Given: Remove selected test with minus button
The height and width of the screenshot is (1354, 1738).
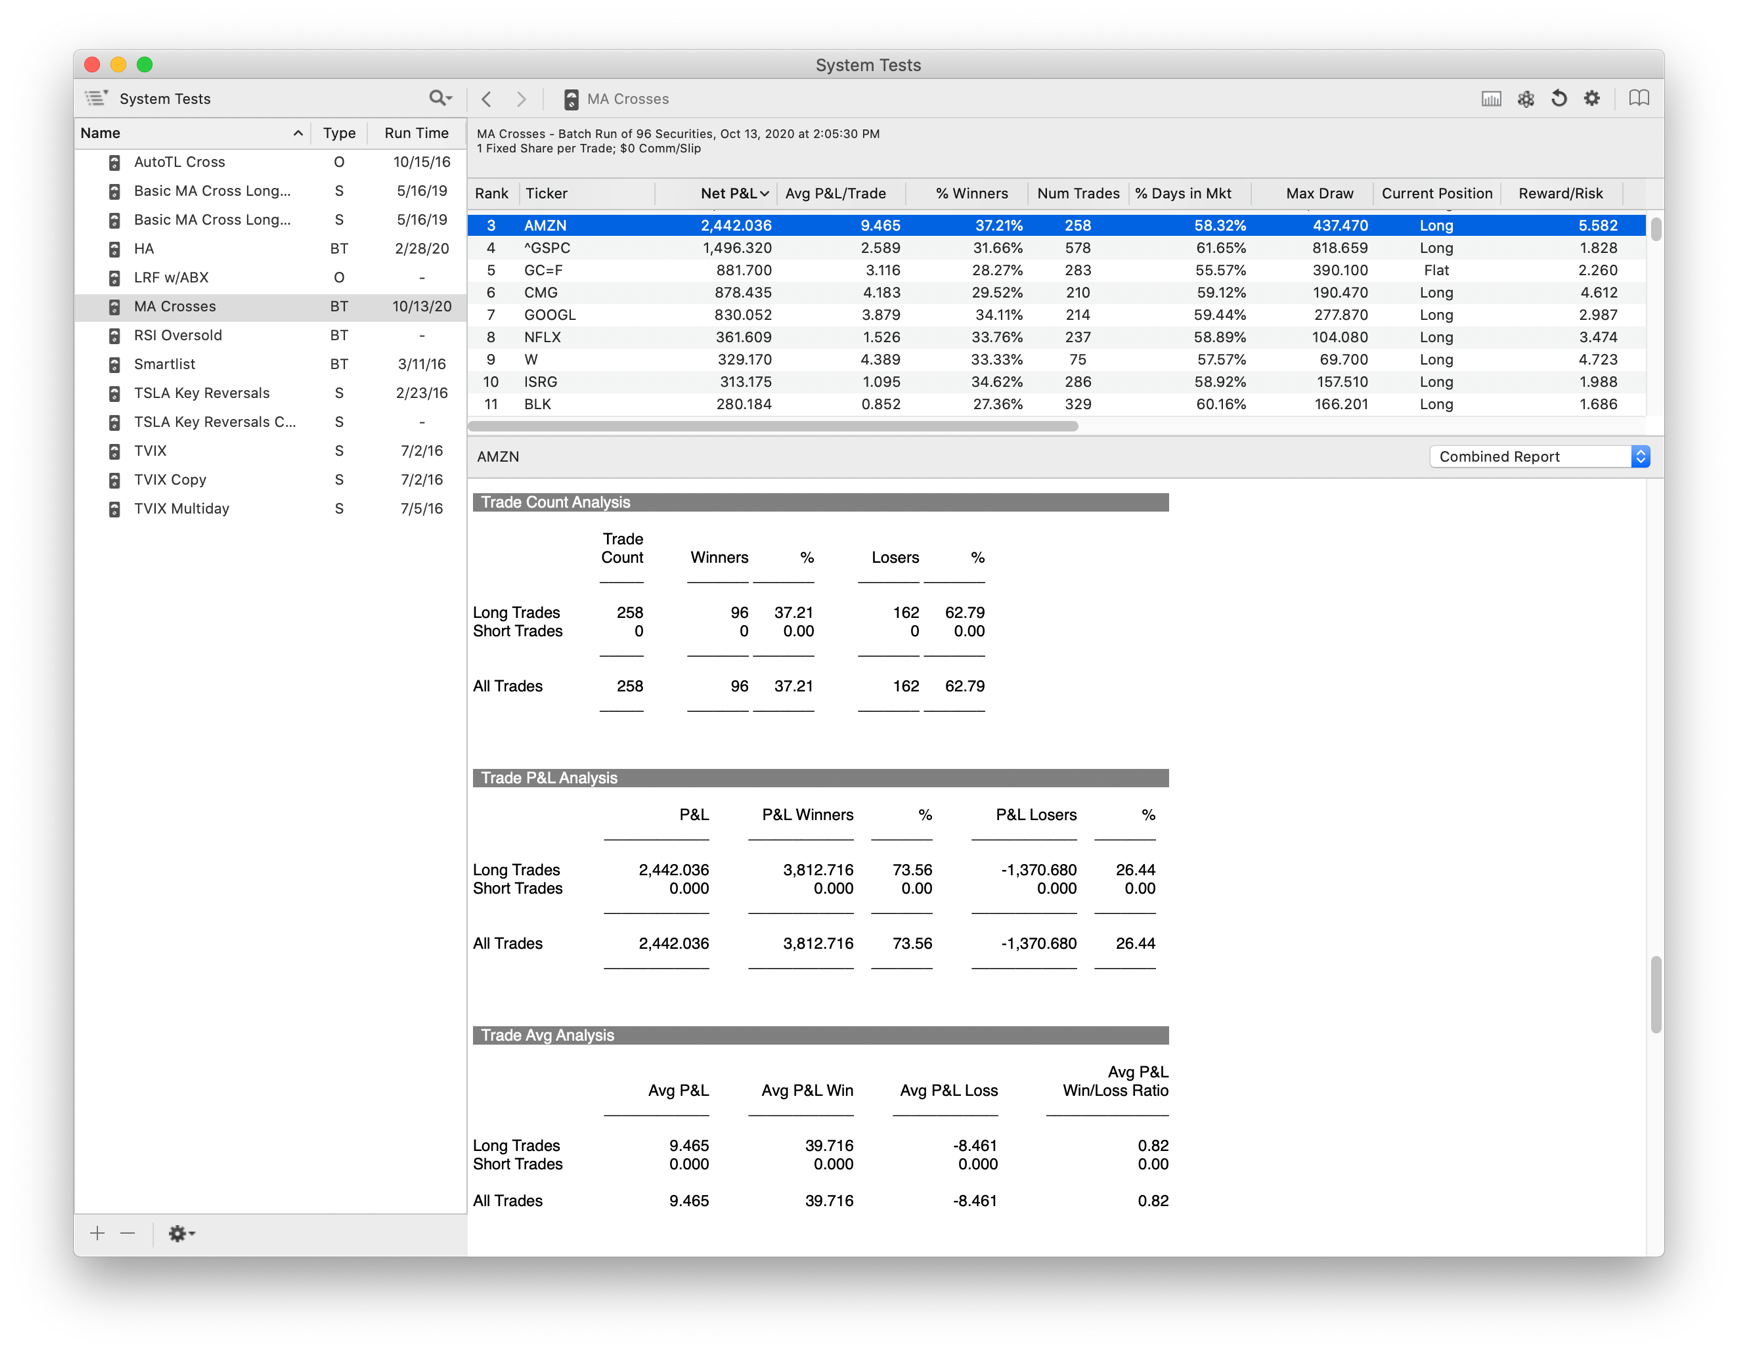Looking at the screenshot, I should tap(127, 1233).
